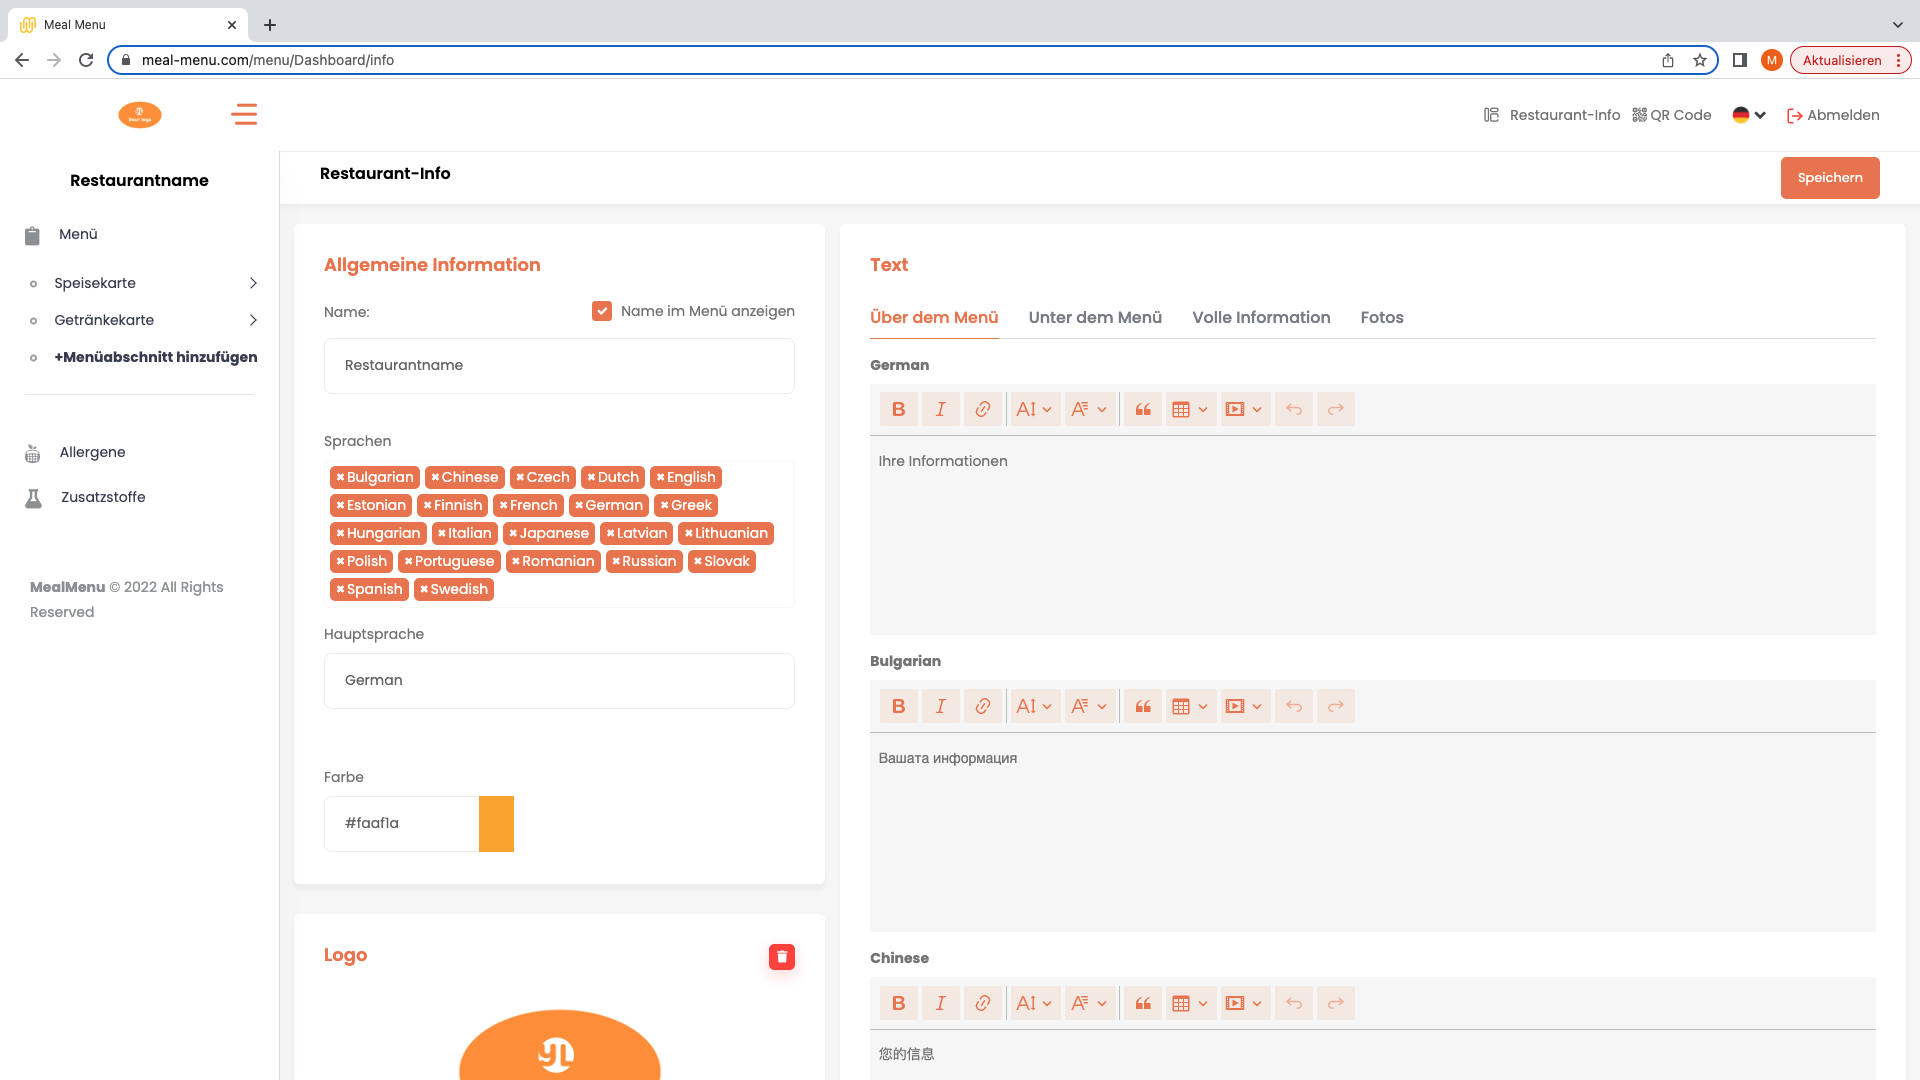Select the Über dem Menü tab
Screen dimensions: 1920x1080
pos(934,317)
